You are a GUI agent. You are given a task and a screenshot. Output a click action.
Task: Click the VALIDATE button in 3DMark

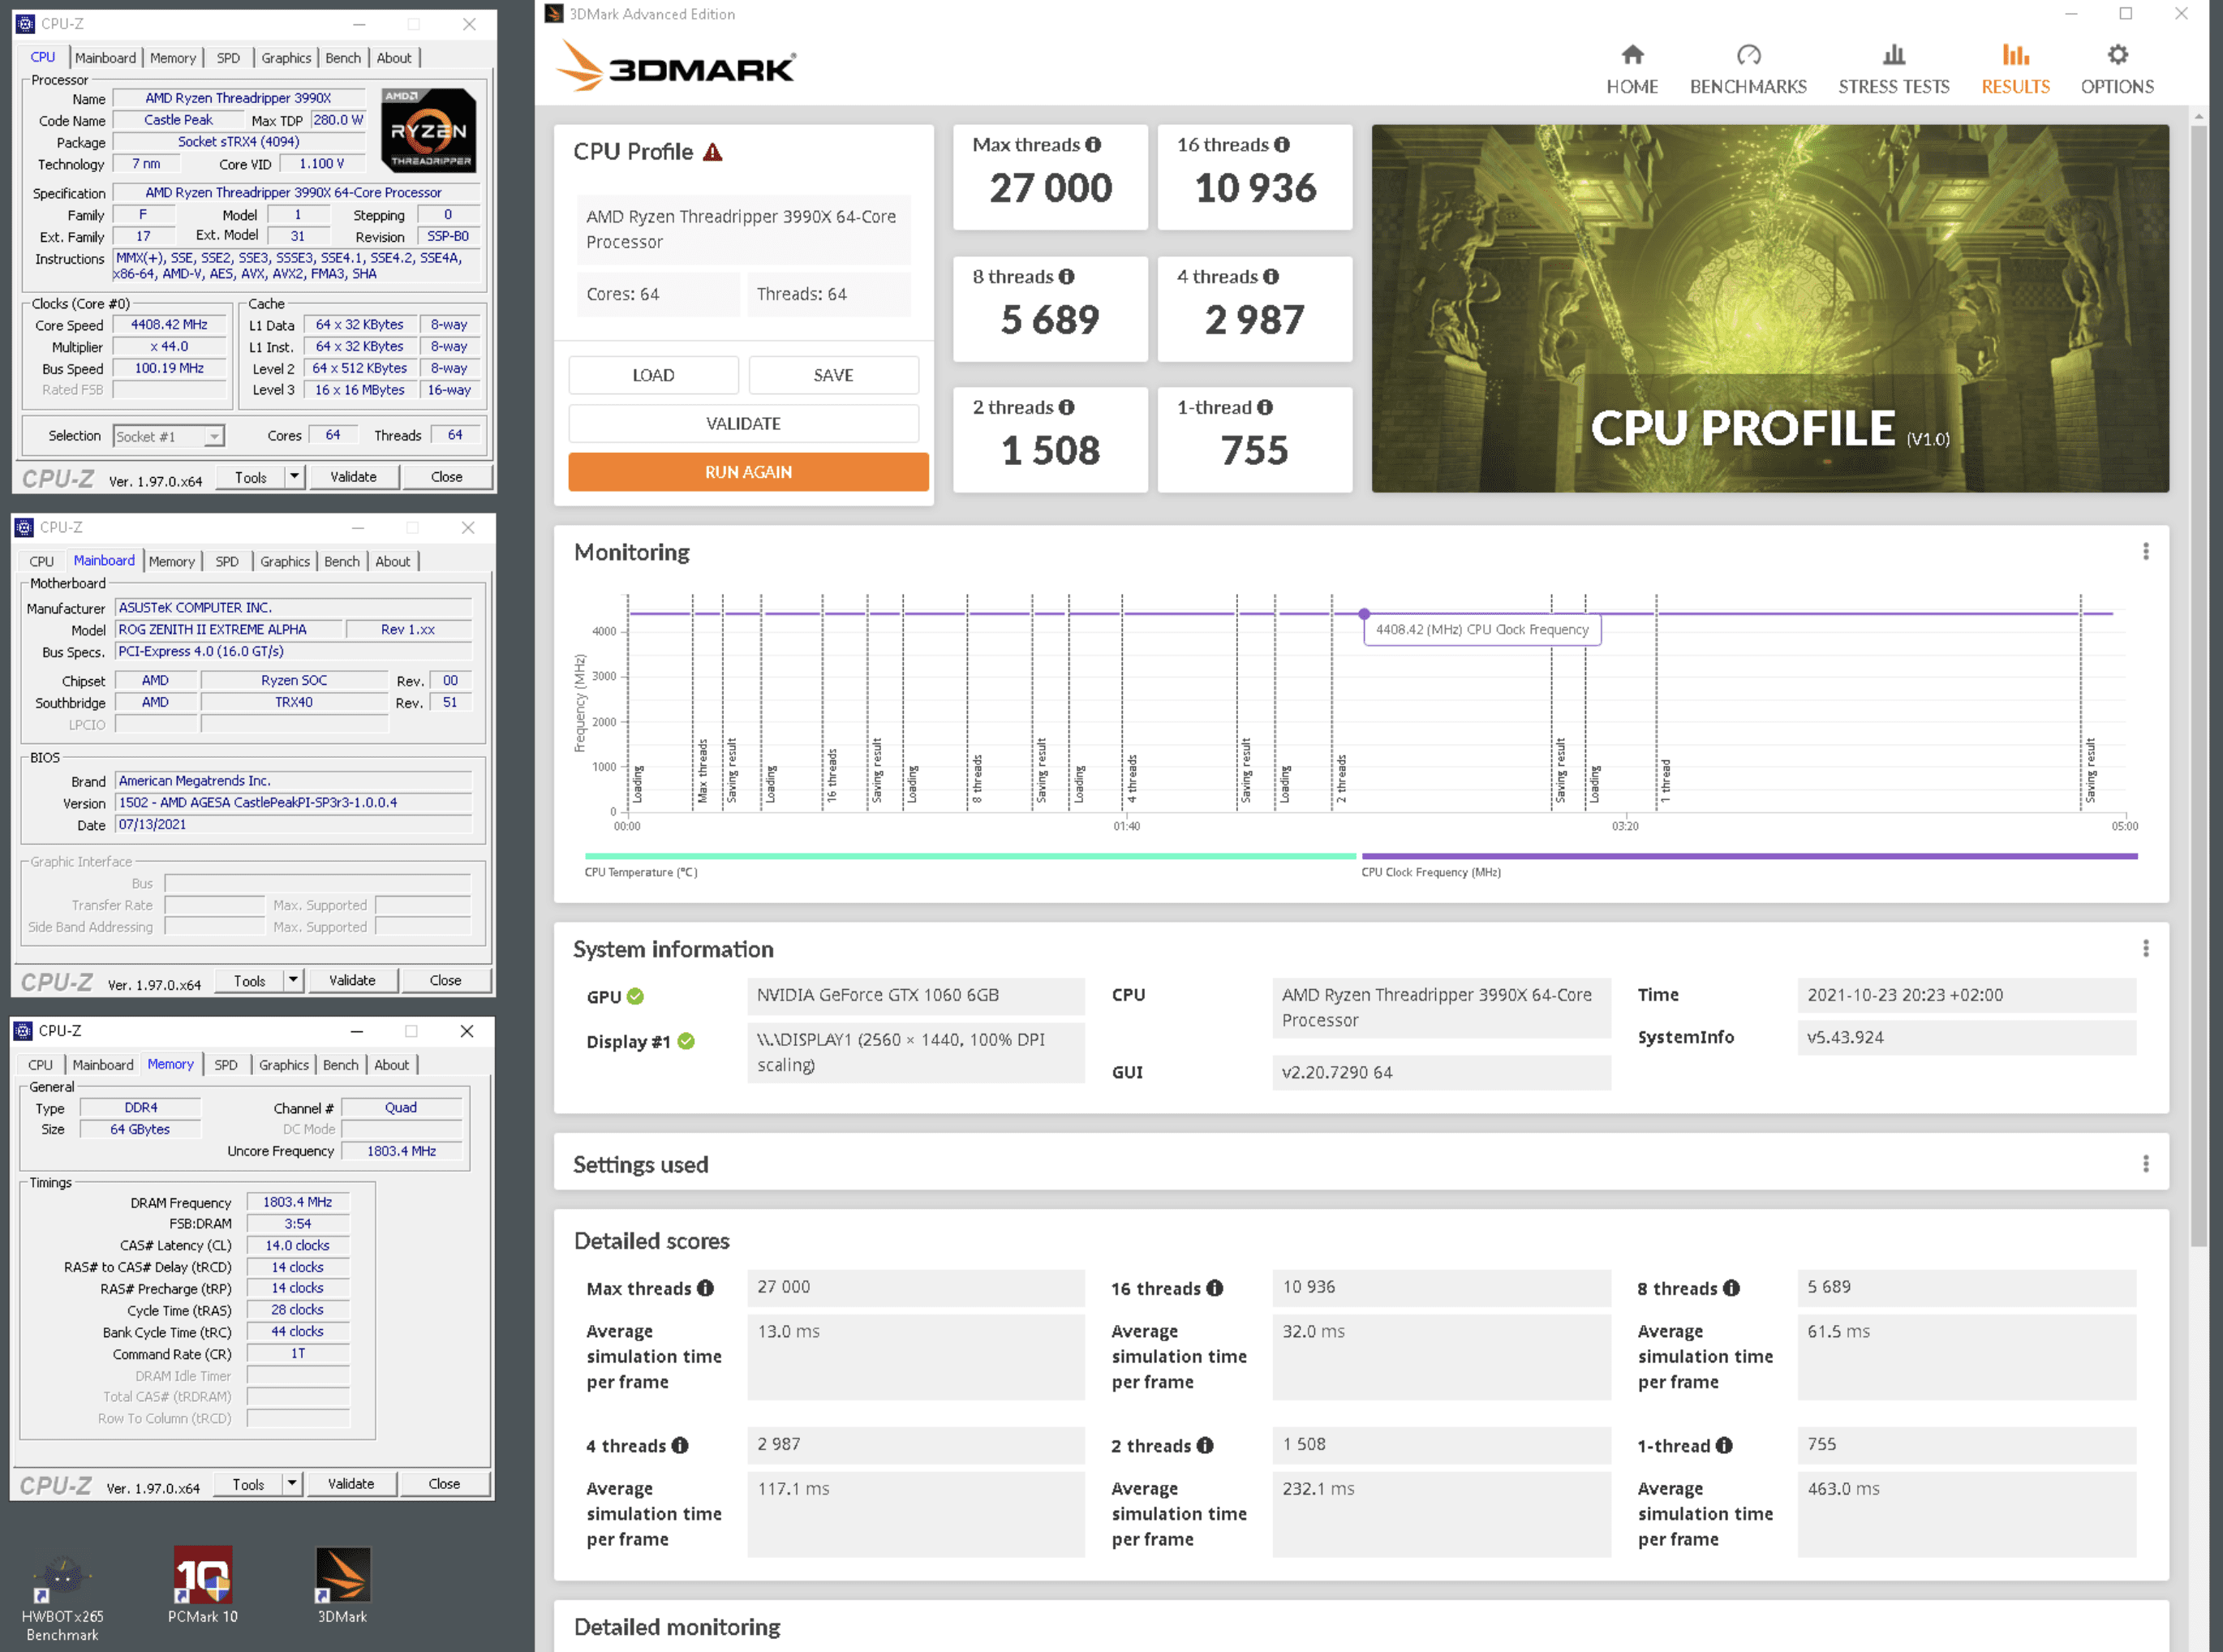coord(743,424)
